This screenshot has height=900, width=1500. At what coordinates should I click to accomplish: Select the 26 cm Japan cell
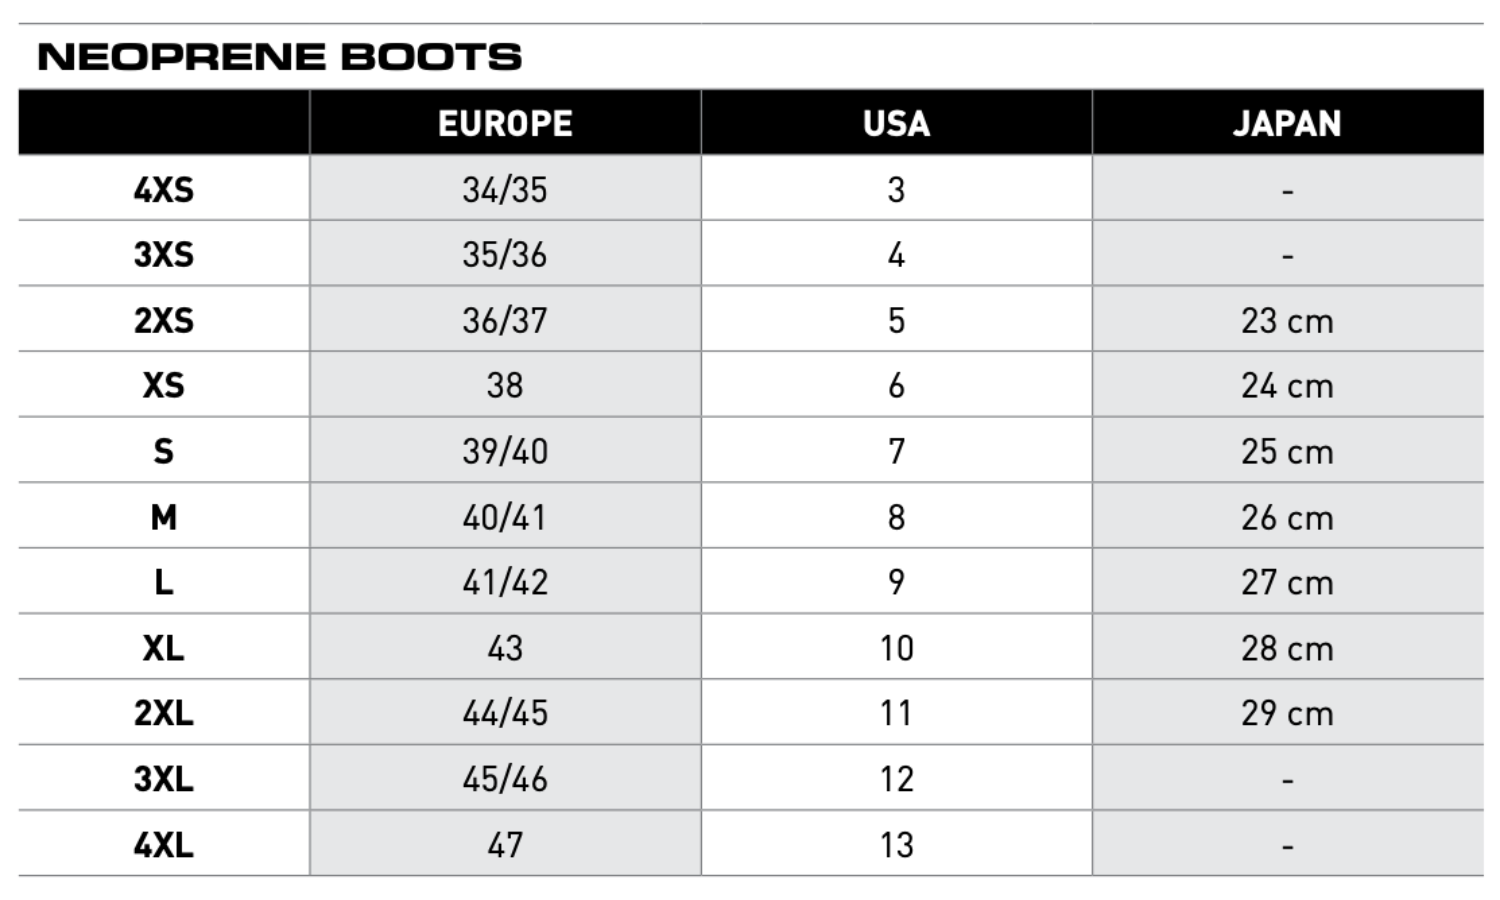(x=1287, y=517)
